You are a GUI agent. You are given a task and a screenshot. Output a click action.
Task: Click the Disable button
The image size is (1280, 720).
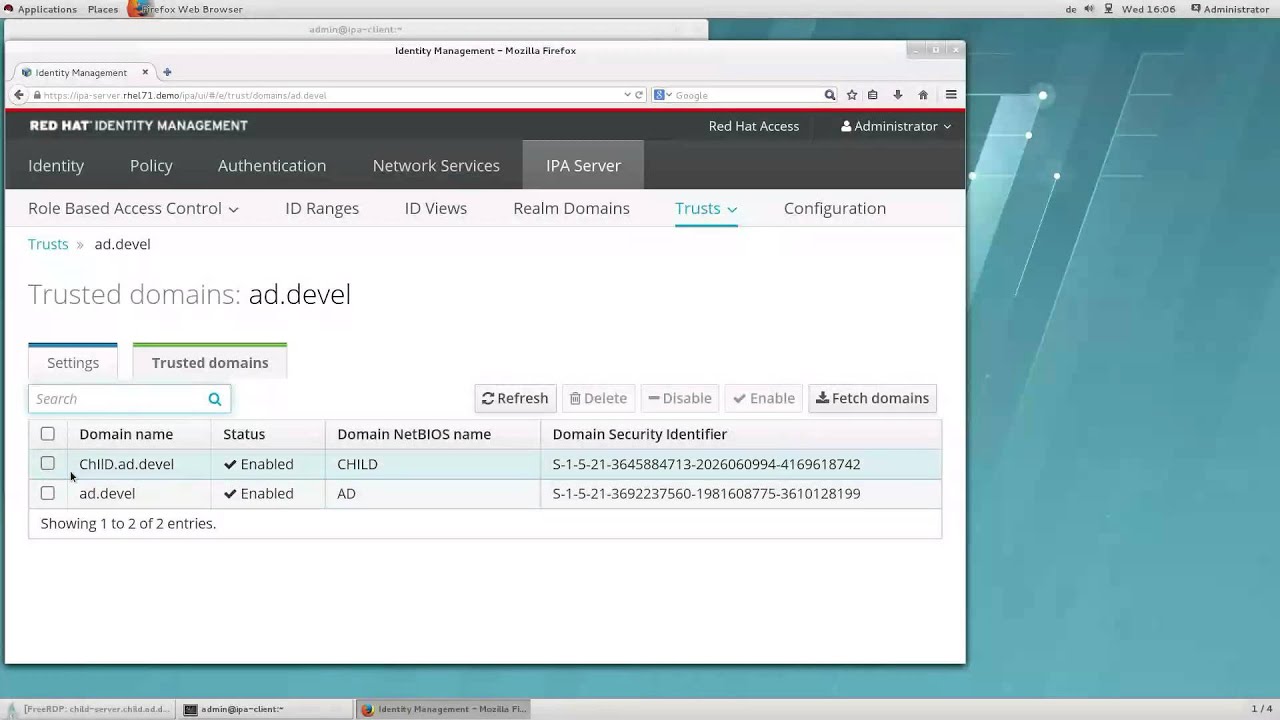[x=680, y=398]
